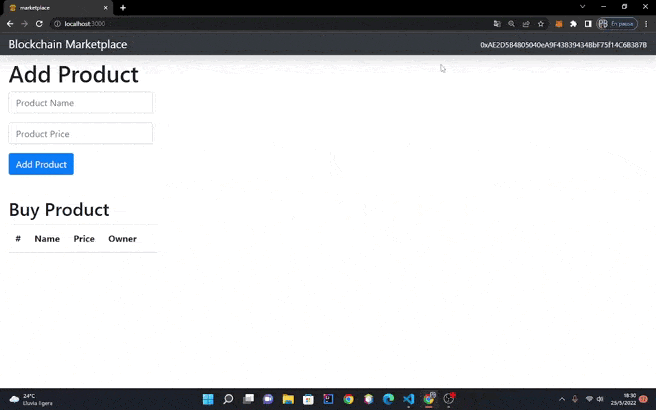The height and width of the screenshot is (410, 656).
Task: Open the notification count badge
Action: pos(644,399)
